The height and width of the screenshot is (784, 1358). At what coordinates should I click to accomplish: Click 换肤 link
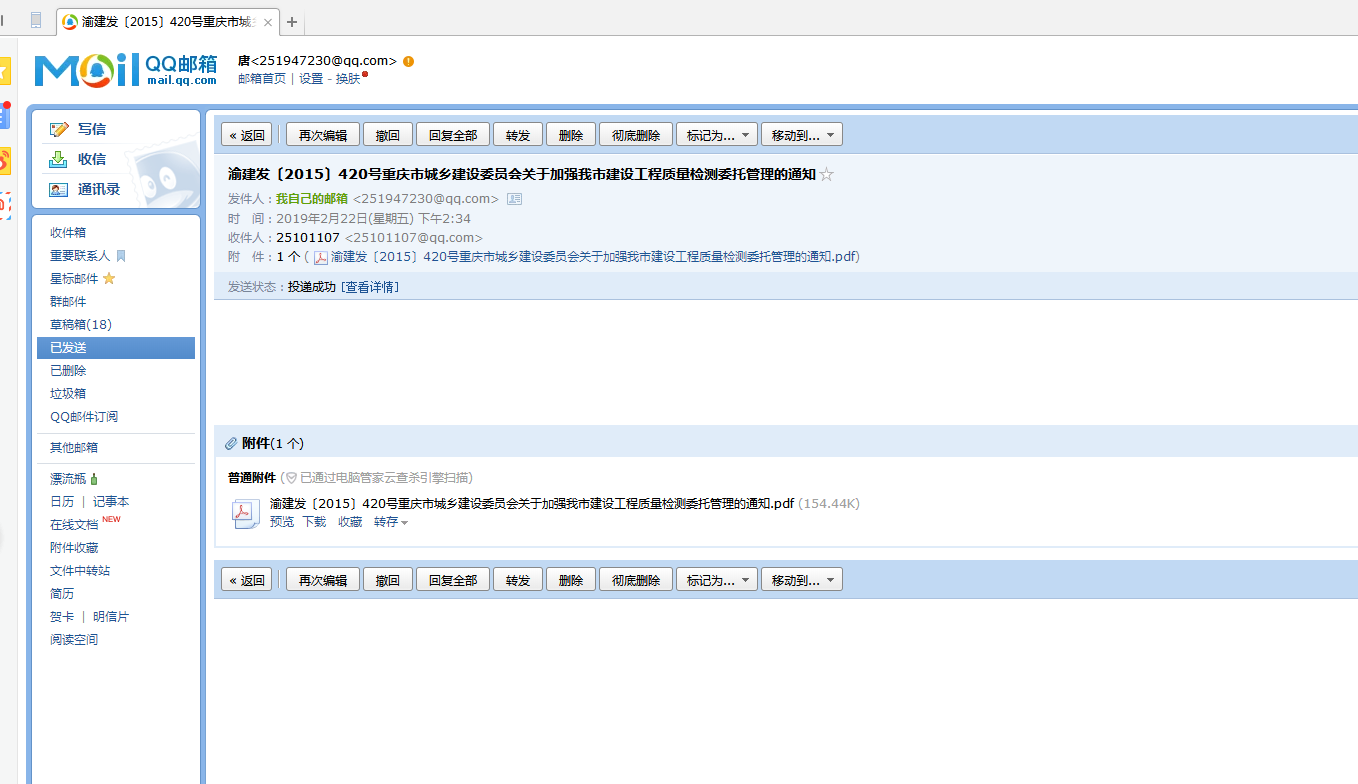coord(348,79)
